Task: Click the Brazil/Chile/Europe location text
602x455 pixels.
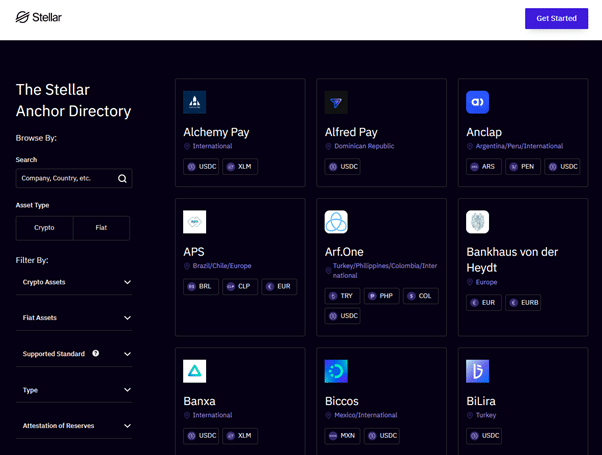Action: (222, 266)
